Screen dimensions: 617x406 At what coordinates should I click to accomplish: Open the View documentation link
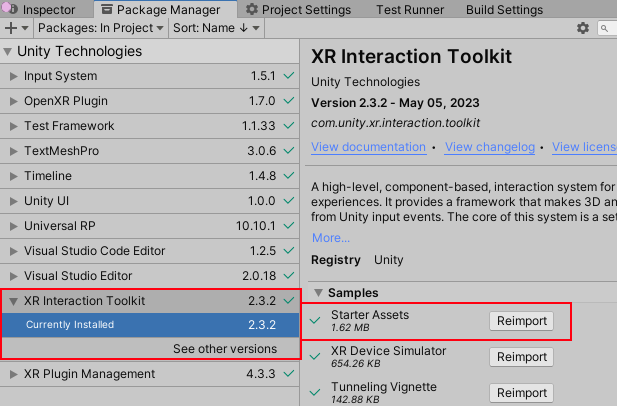[x=368, y=147]
